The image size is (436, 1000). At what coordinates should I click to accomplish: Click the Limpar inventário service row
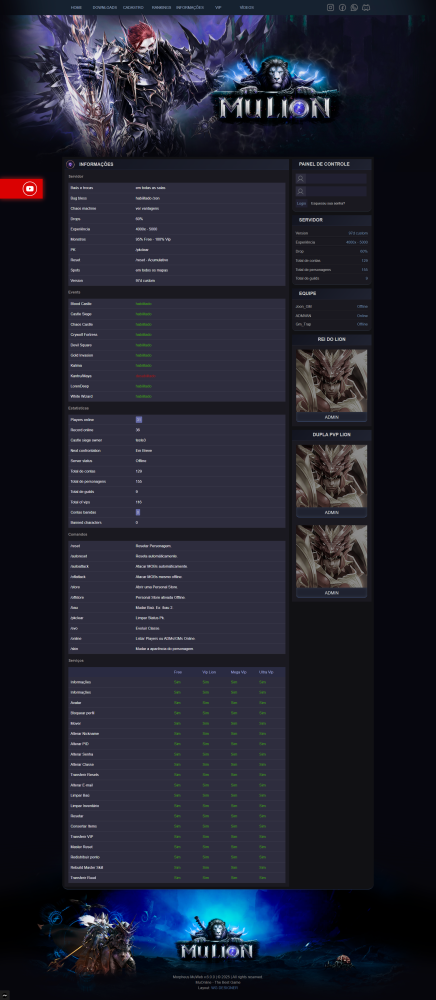[x=177, y=805]
